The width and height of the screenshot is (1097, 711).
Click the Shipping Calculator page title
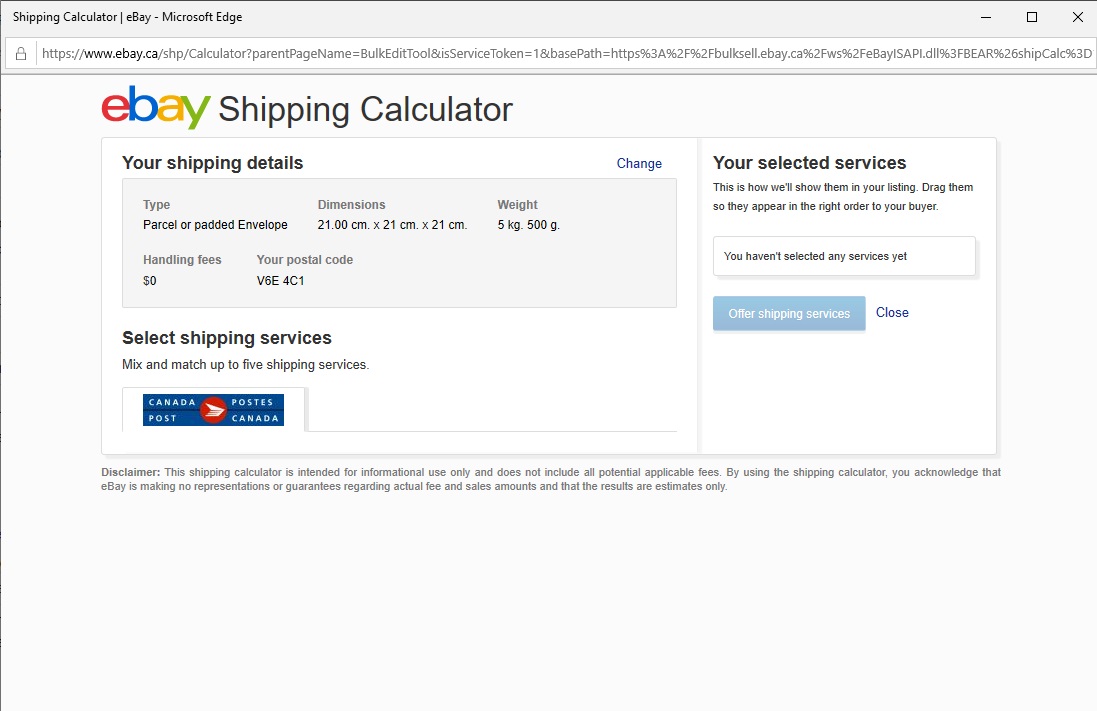(365, 109)
